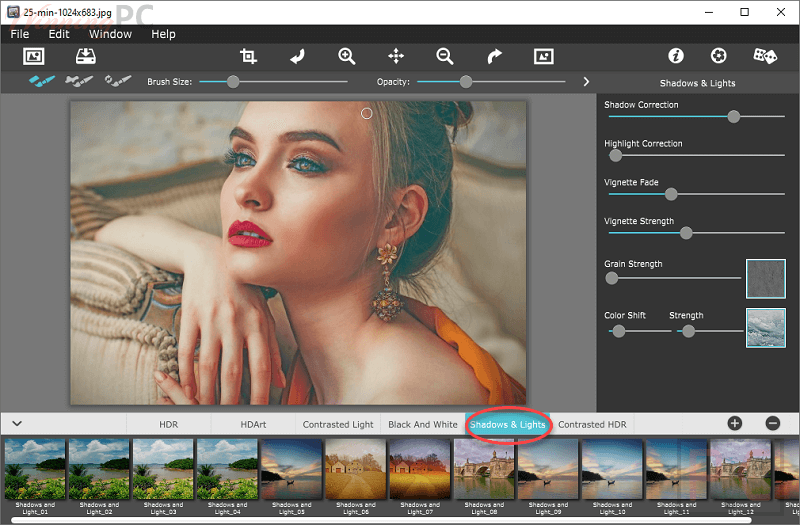The width and height of the screenshot is (800, 525).
Task: Switch to the HDR tab
Action: [168, 424]
